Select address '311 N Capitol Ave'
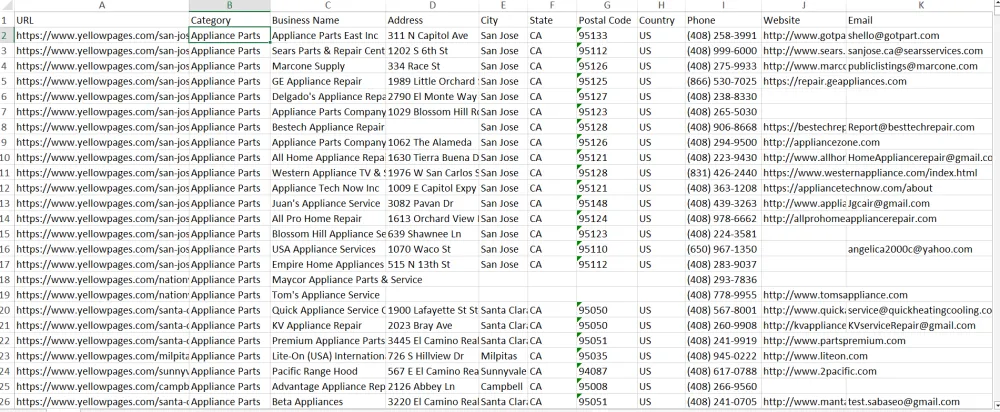The image size is (1000, 412). point(432,36)
